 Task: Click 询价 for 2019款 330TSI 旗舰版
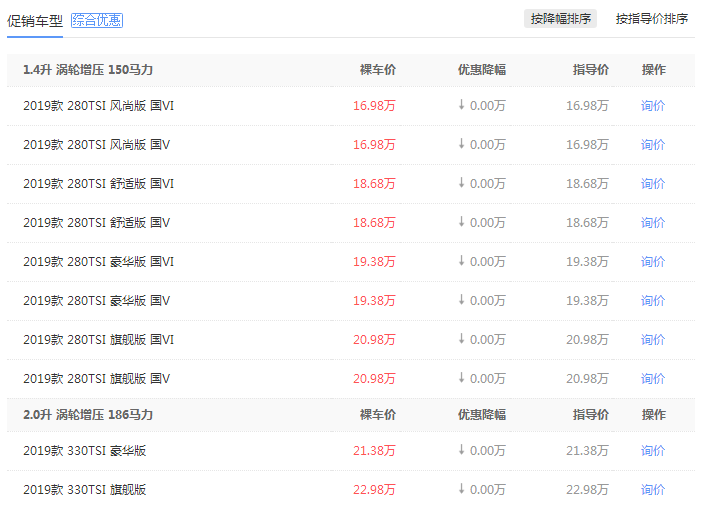(653, 490)
